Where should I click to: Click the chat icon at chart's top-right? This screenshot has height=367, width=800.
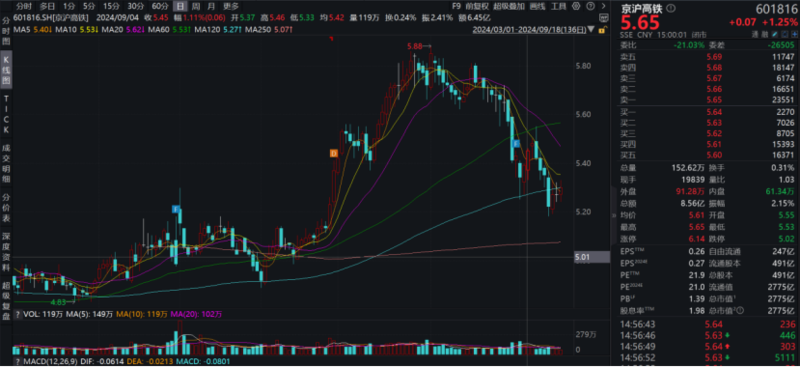(604, 18)
